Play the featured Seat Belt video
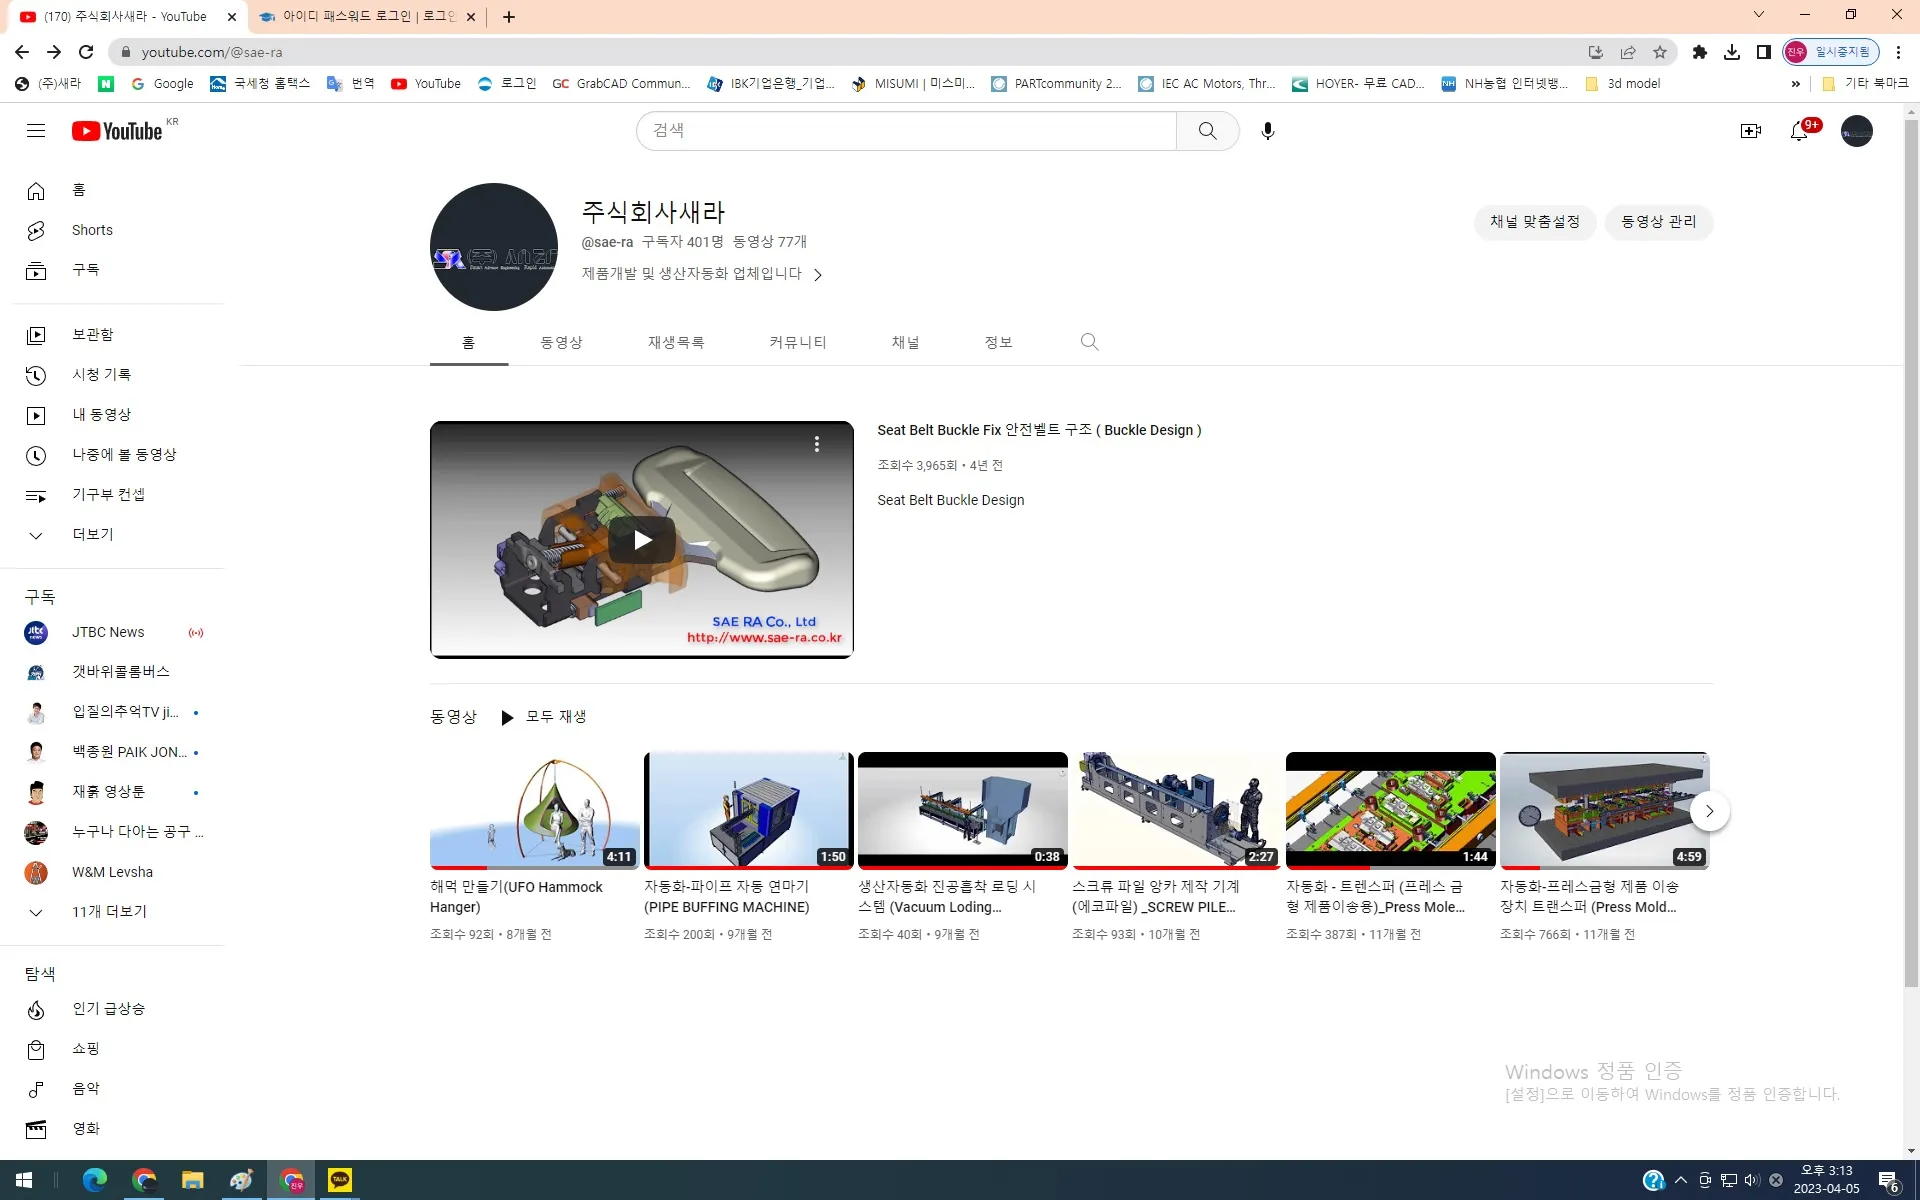The width and height of the screenshot is (1920, 1200). [x=642, y=540]
